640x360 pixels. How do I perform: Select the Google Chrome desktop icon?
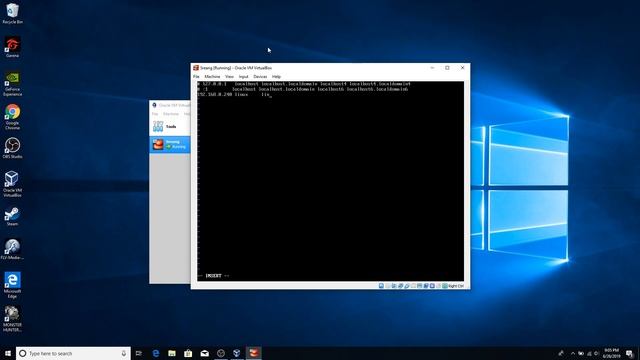click(12, 117)
